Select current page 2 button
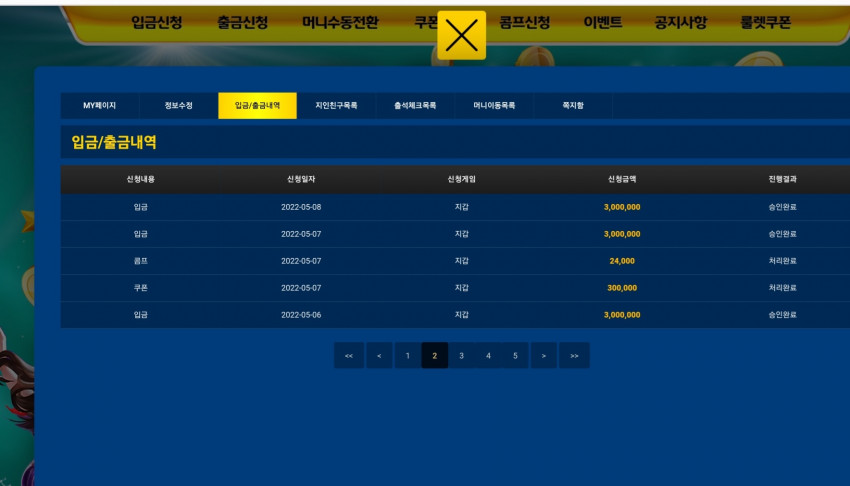Viewport: 850px width, 486px height. click(435, 355)
